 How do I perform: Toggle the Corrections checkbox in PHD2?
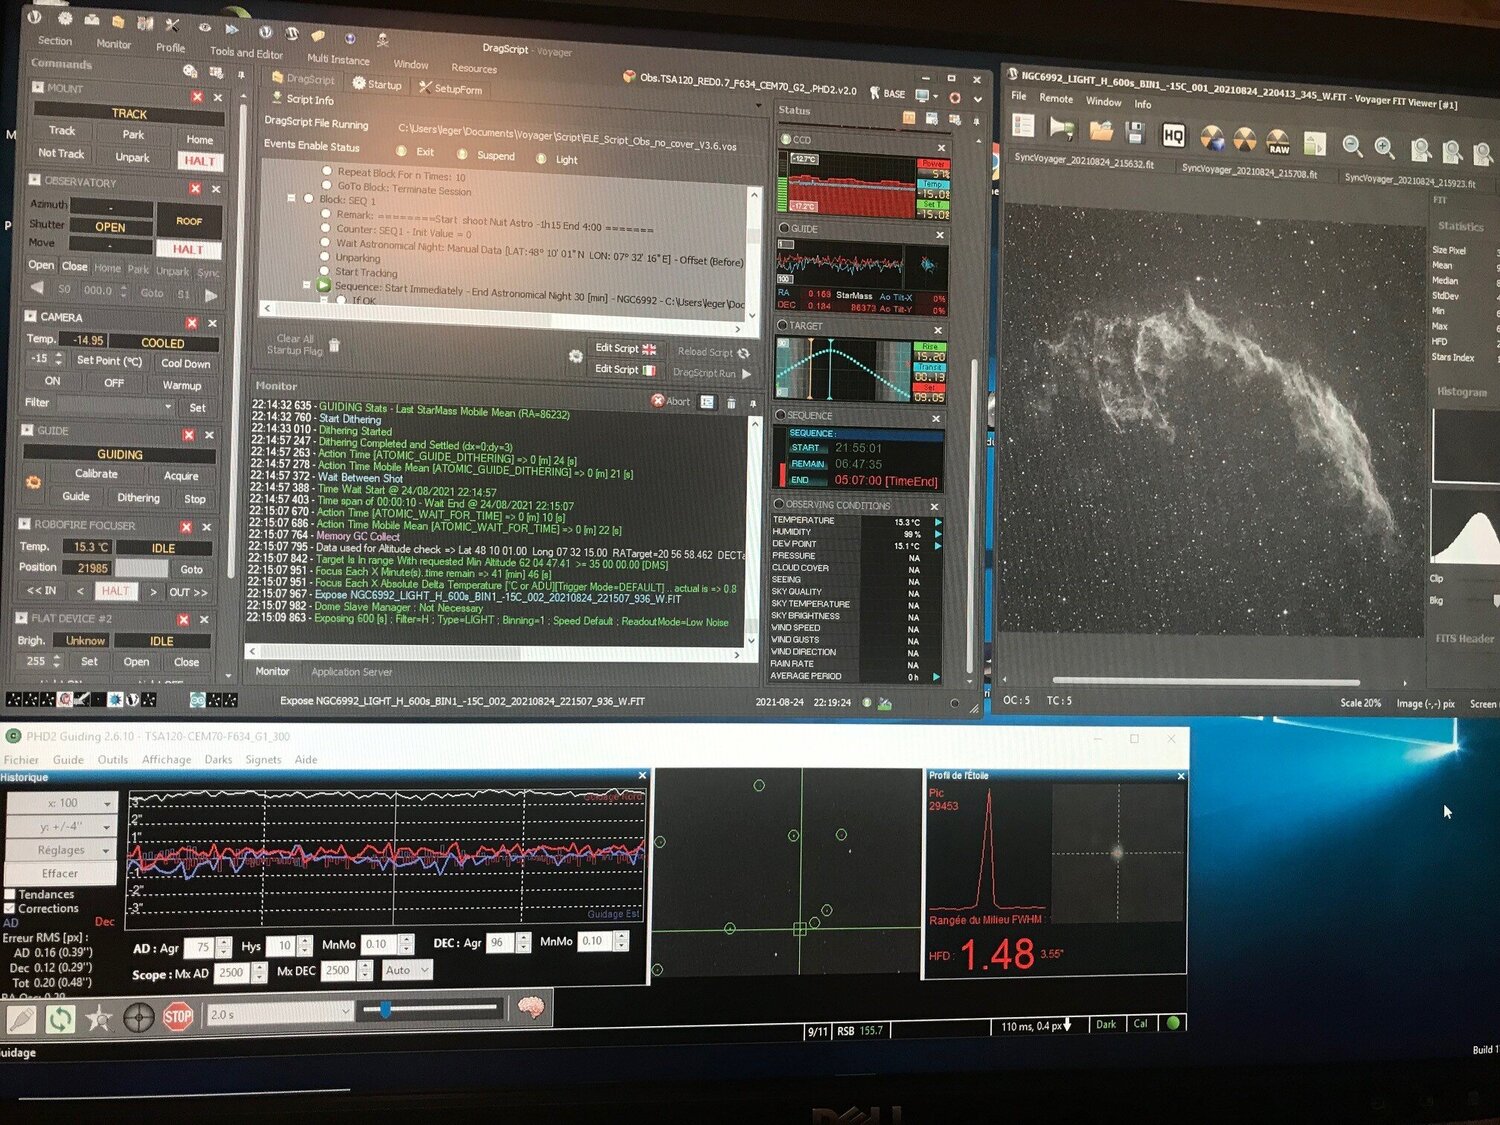click(12, 908)
